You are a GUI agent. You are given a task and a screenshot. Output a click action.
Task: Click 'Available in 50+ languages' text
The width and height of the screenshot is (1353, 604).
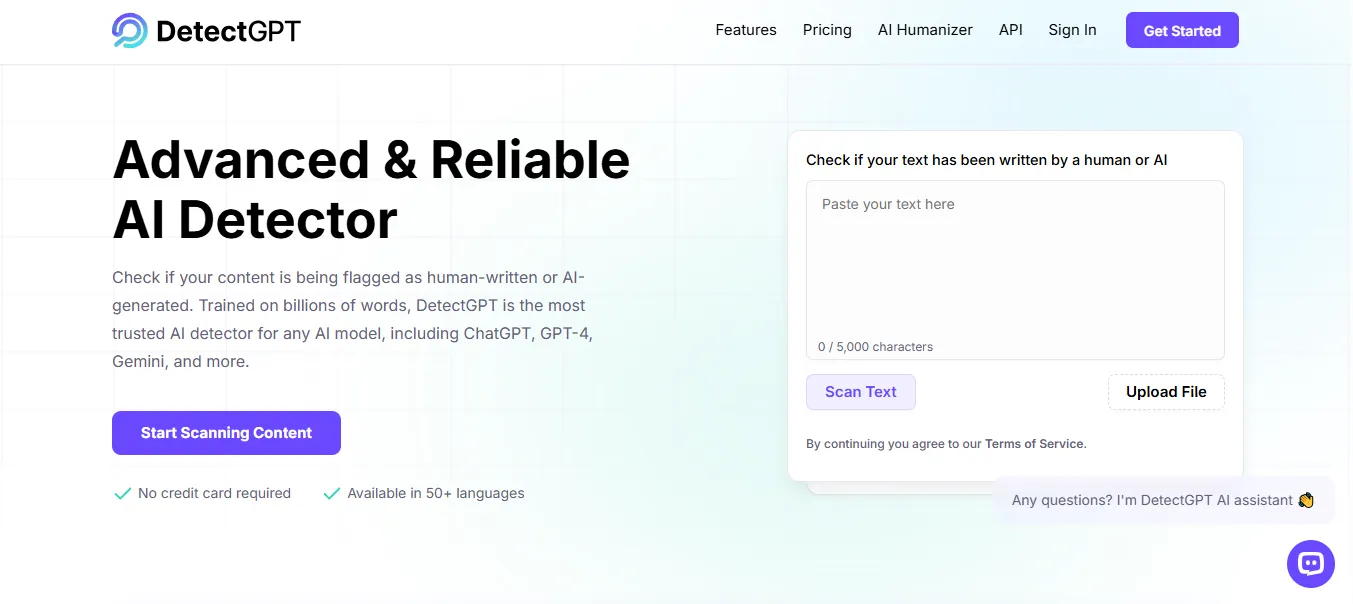(435, 493)
